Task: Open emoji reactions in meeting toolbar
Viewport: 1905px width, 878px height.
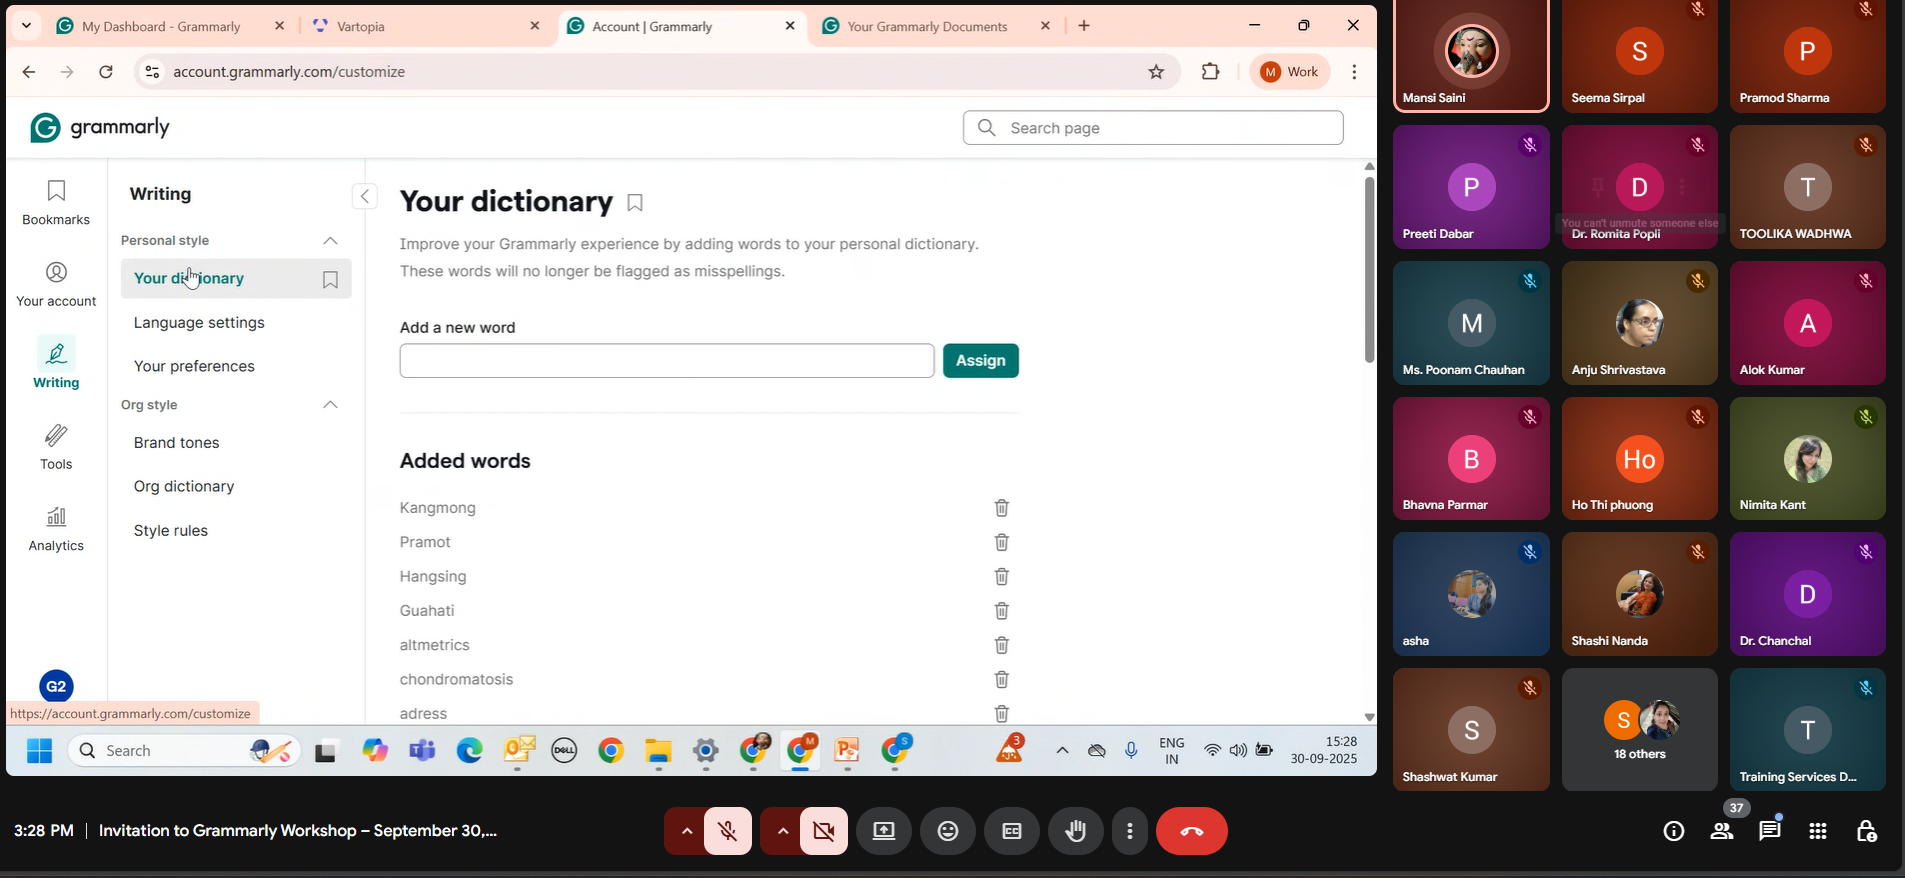Action: [948, 831]
